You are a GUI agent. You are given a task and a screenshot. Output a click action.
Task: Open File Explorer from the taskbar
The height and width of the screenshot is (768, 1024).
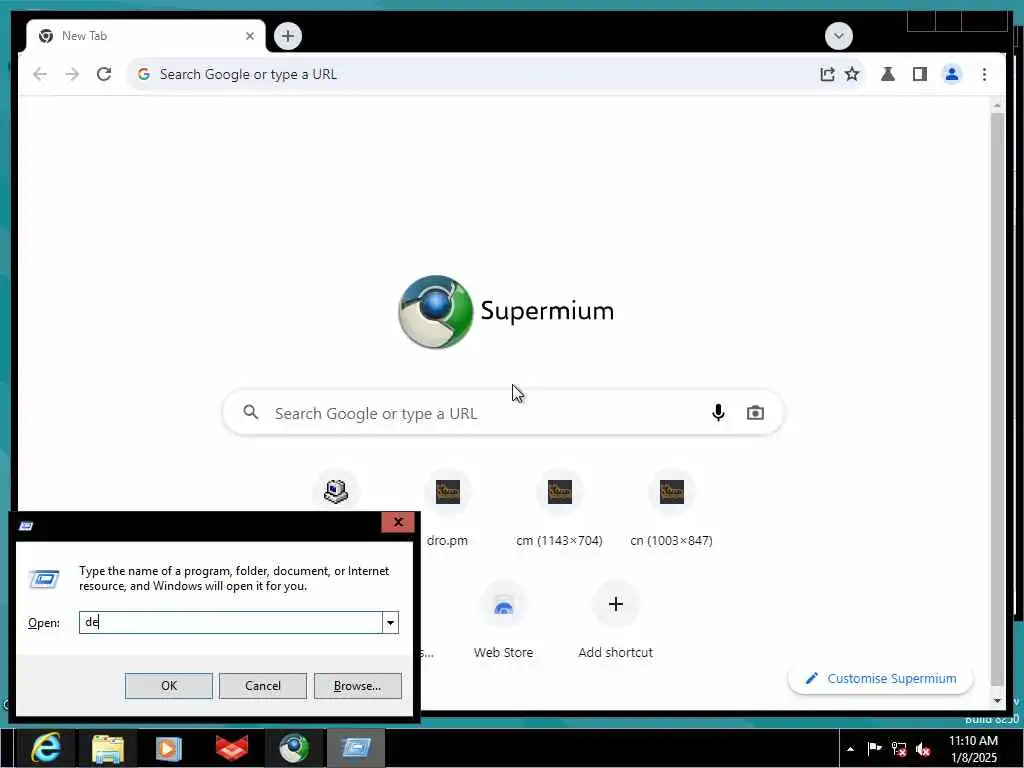tap(108, 748)
